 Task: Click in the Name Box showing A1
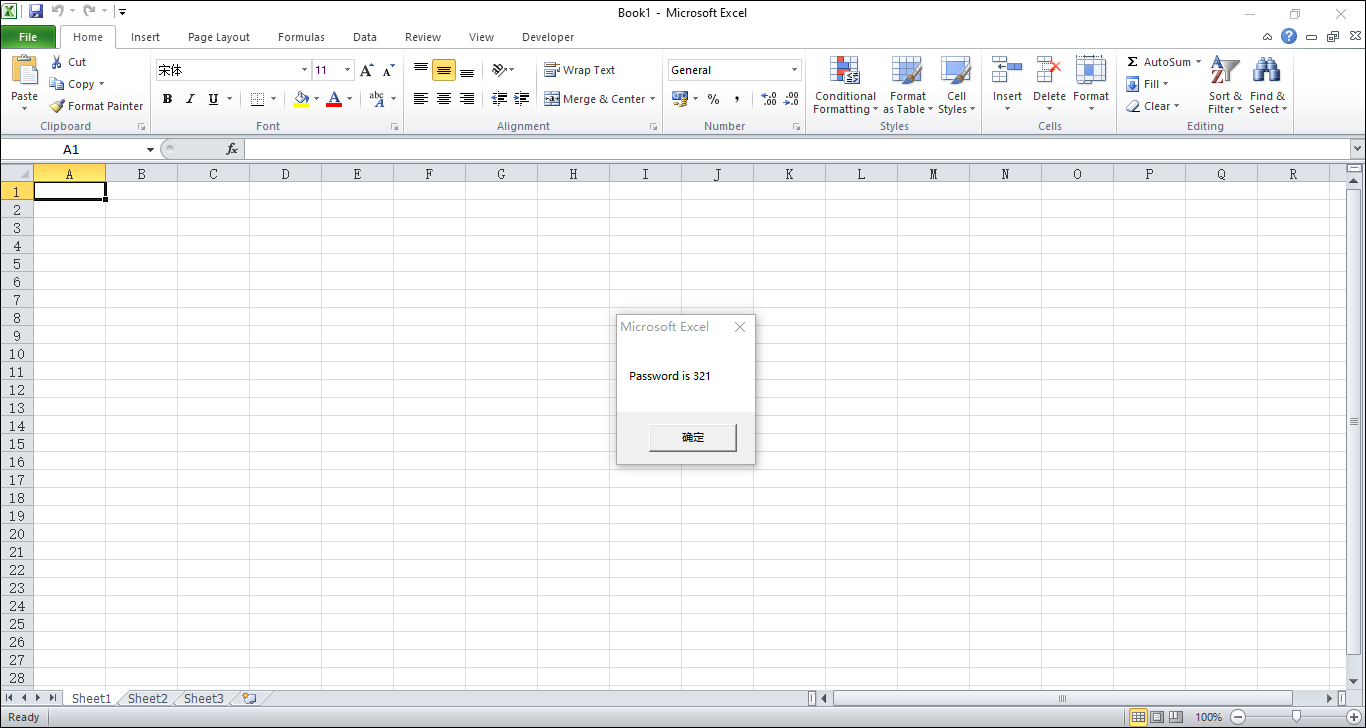[x=71, y=149]
